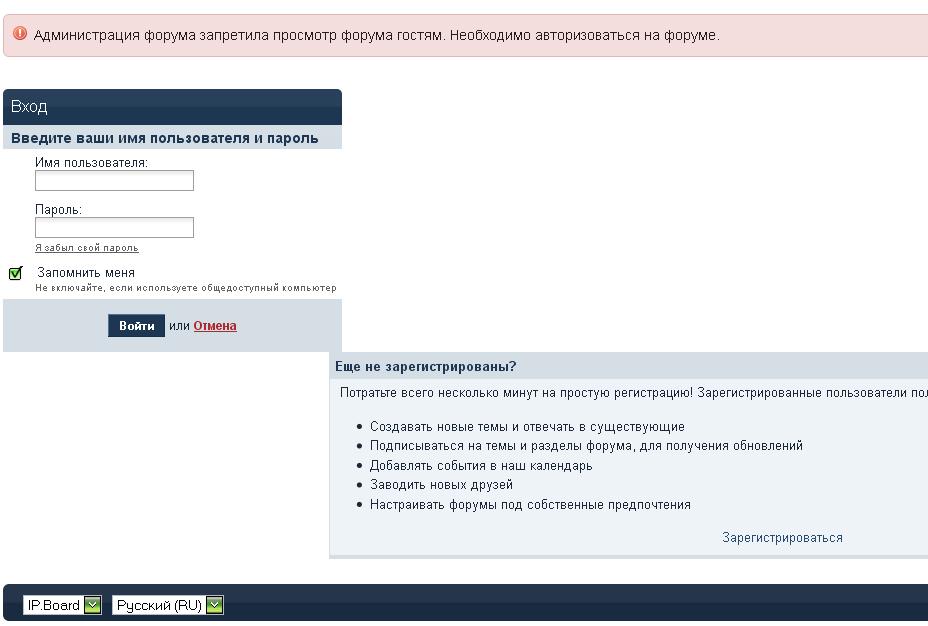Click the "Пароль:" field label
Viewport: 928px width, 626px height.
point(59,210)
